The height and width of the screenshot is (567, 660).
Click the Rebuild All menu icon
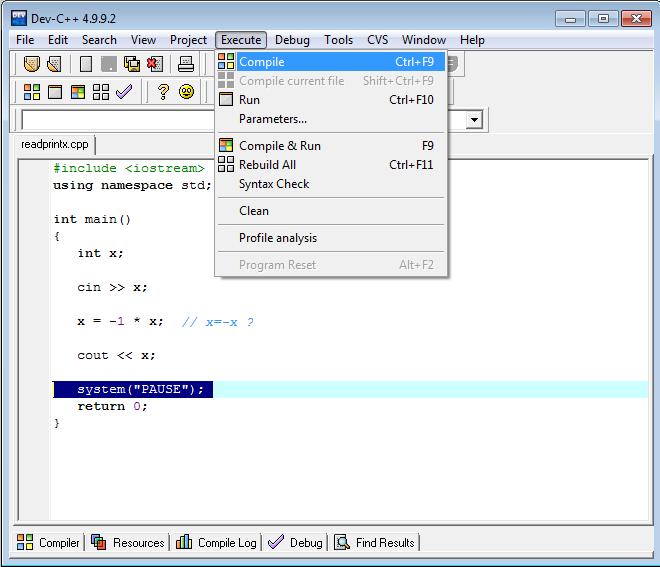point(226,164)
